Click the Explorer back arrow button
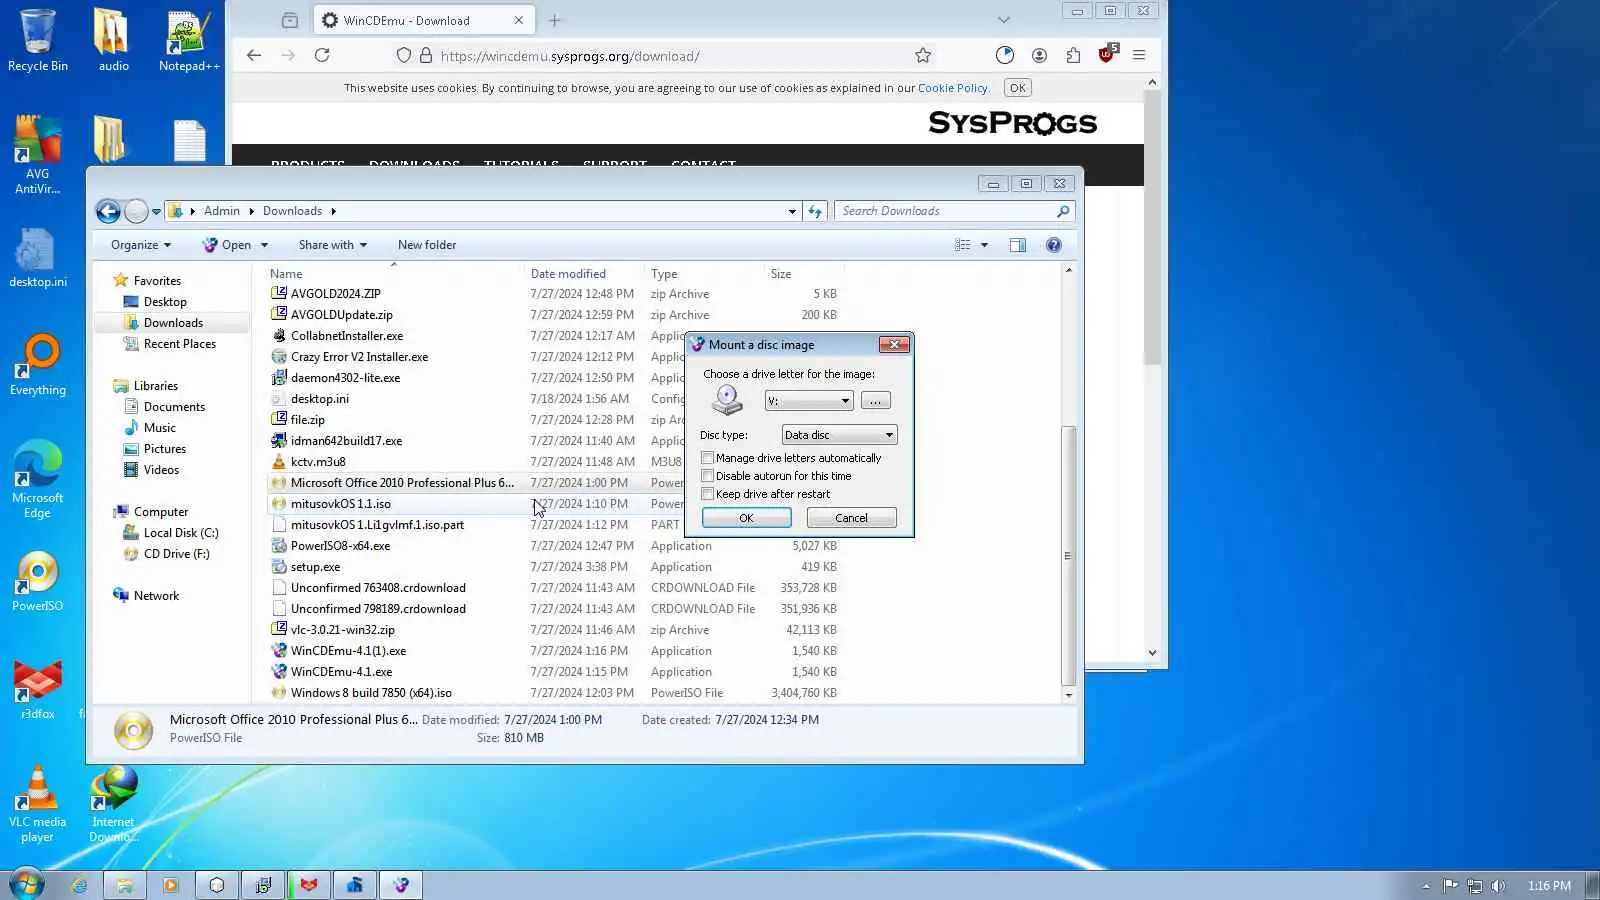 [x=108, y=211]
